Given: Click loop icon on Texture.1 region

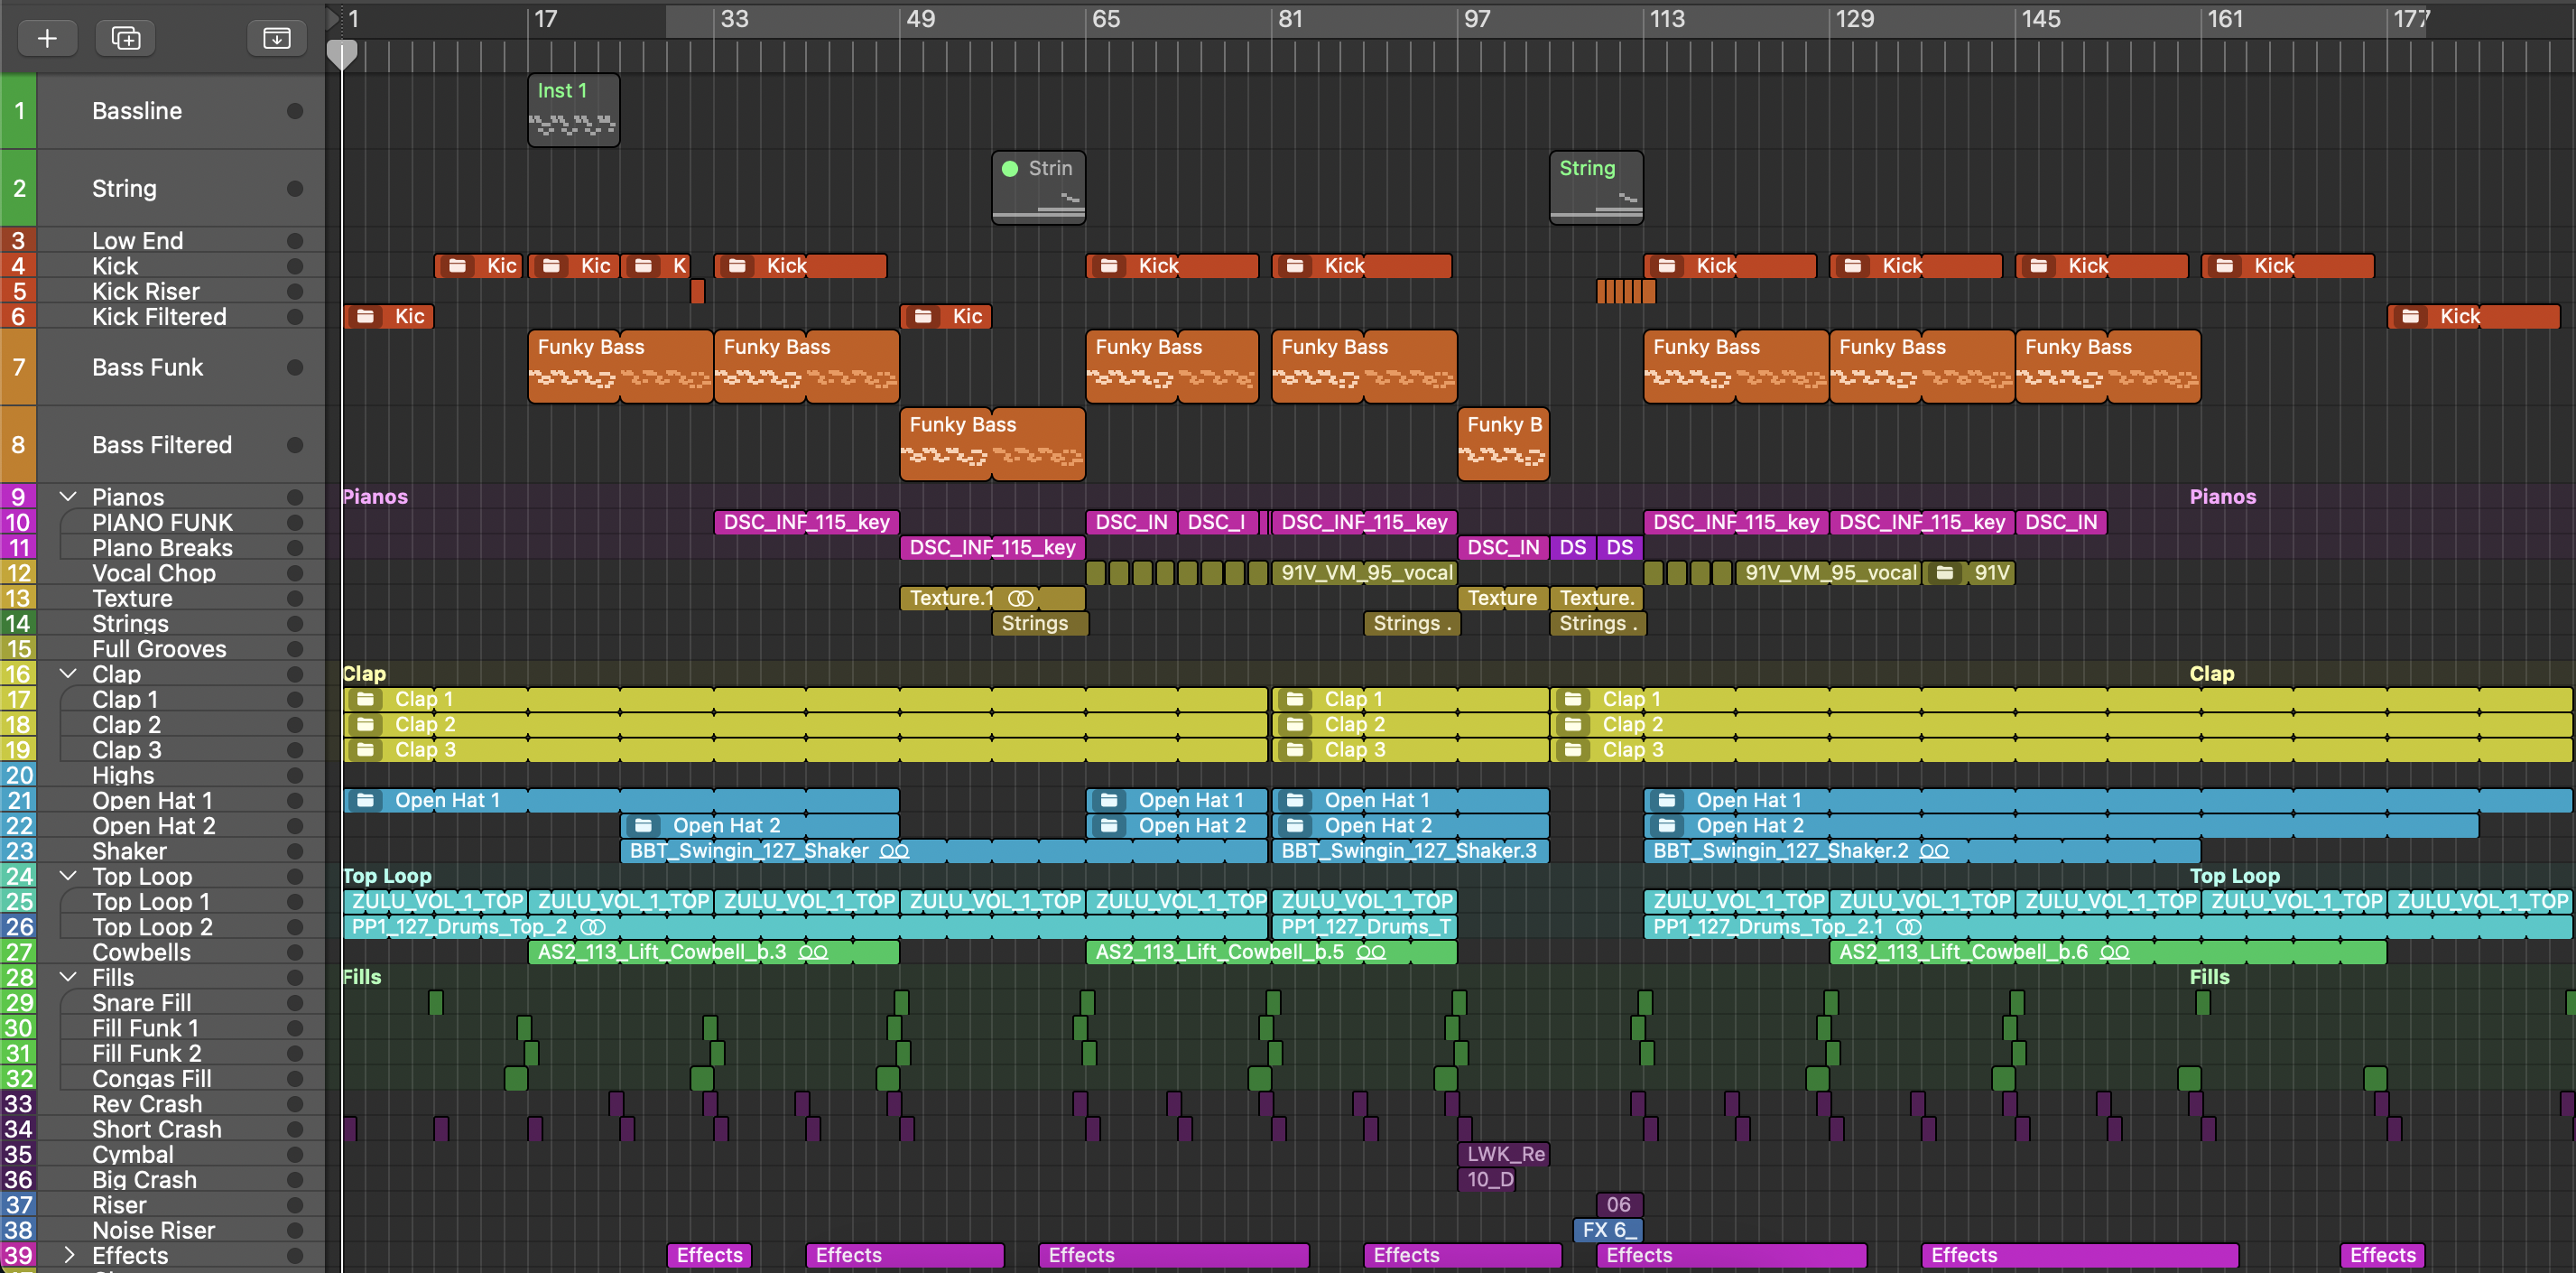Looking at the screenshot, I should 1020,598.
